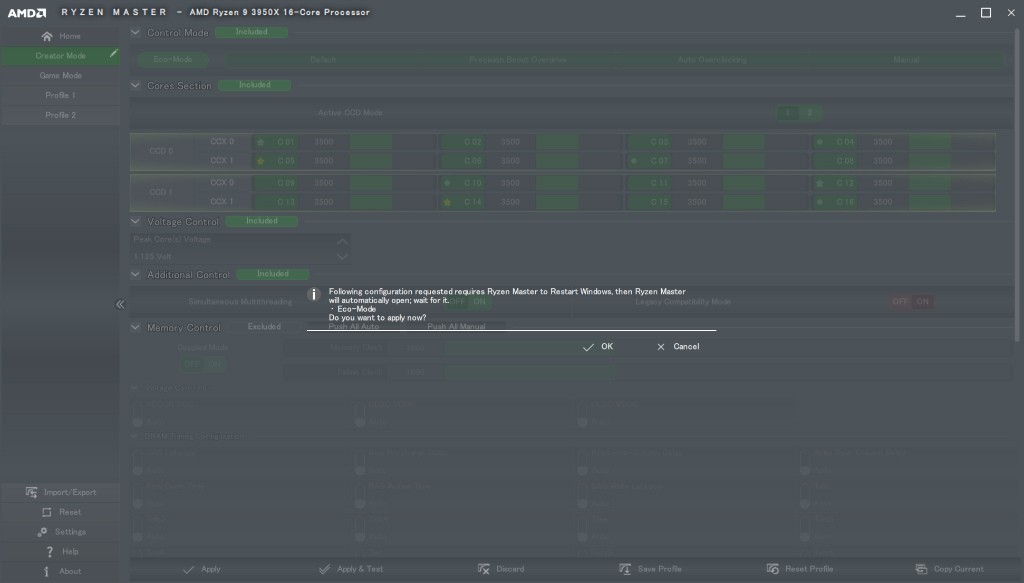Click the dot indicator on core C 07
The height and width of the screenshot is (583, 1024).
click(x=633, y=161)
